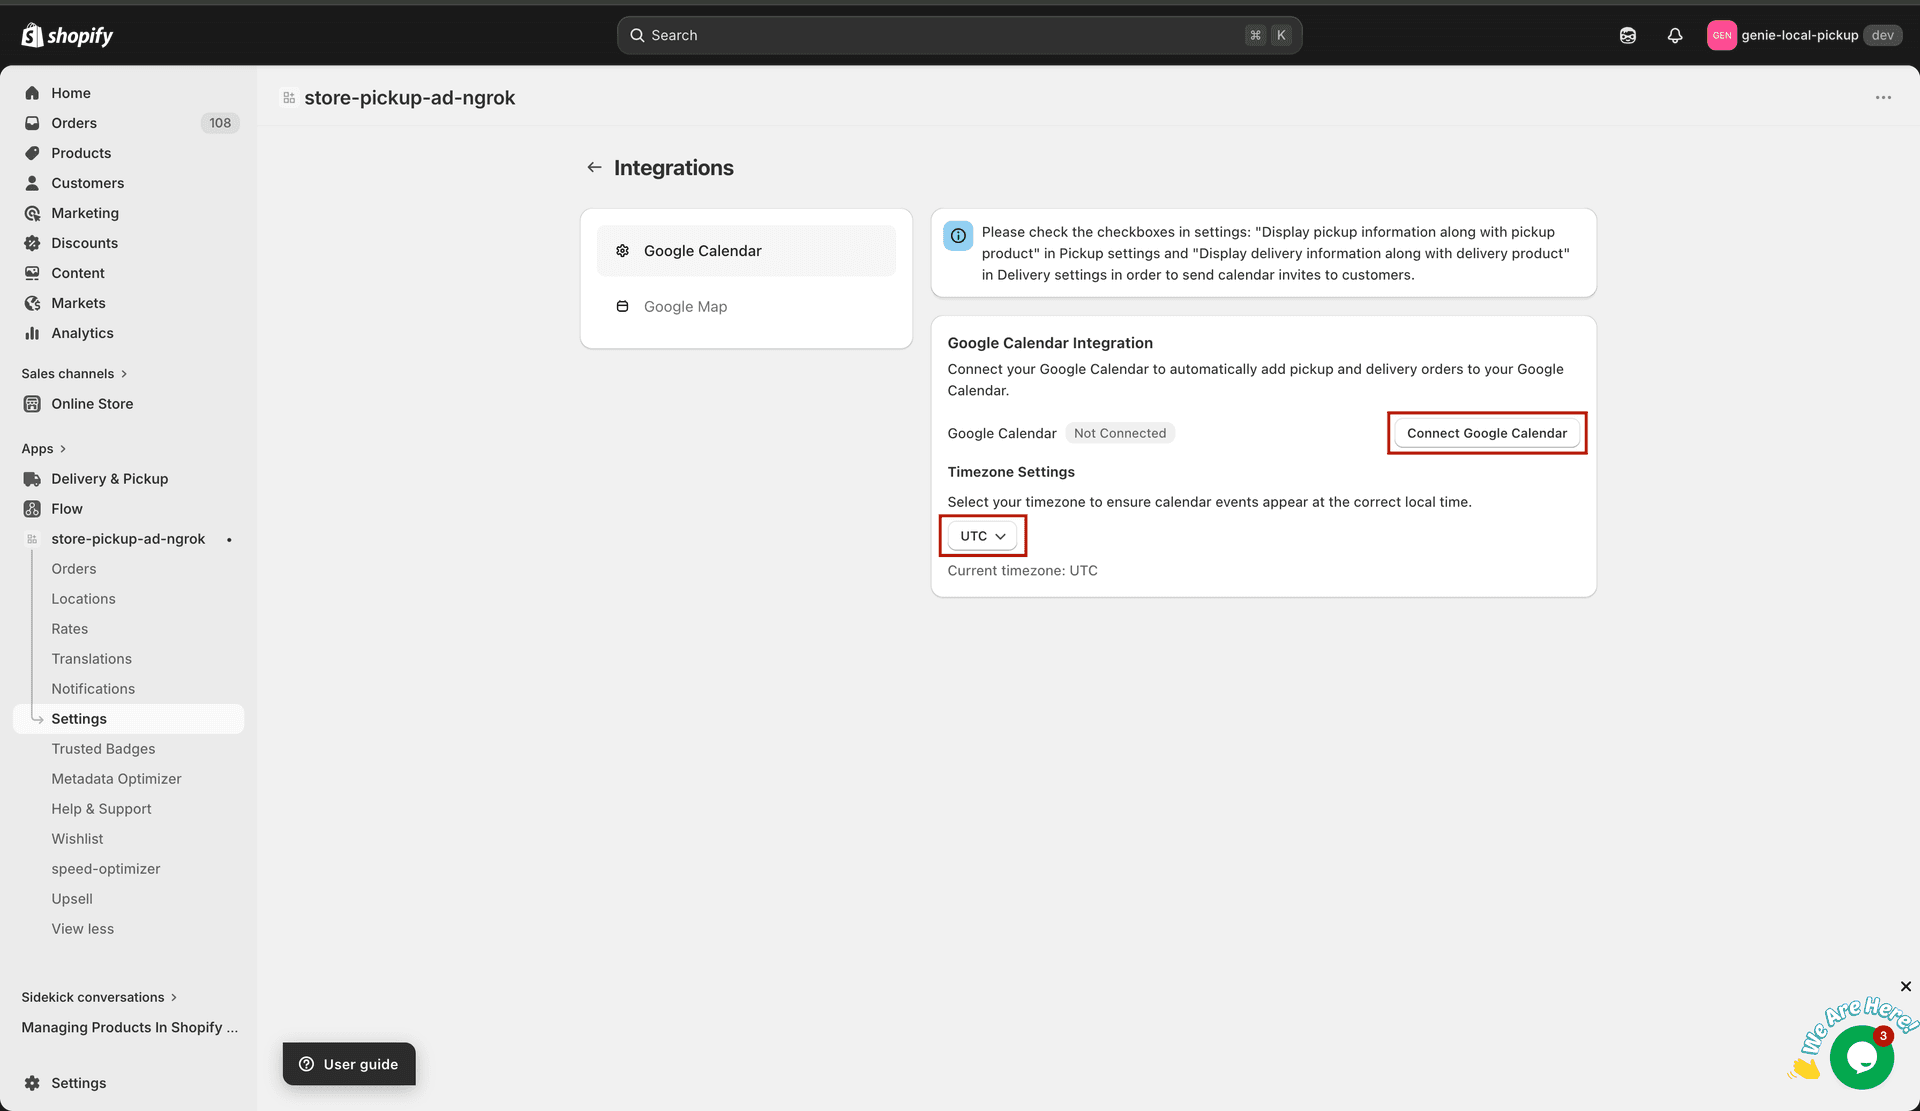Click the Content icon
The width and height of the screenshot is (1920, 1111).
point(32,273)
